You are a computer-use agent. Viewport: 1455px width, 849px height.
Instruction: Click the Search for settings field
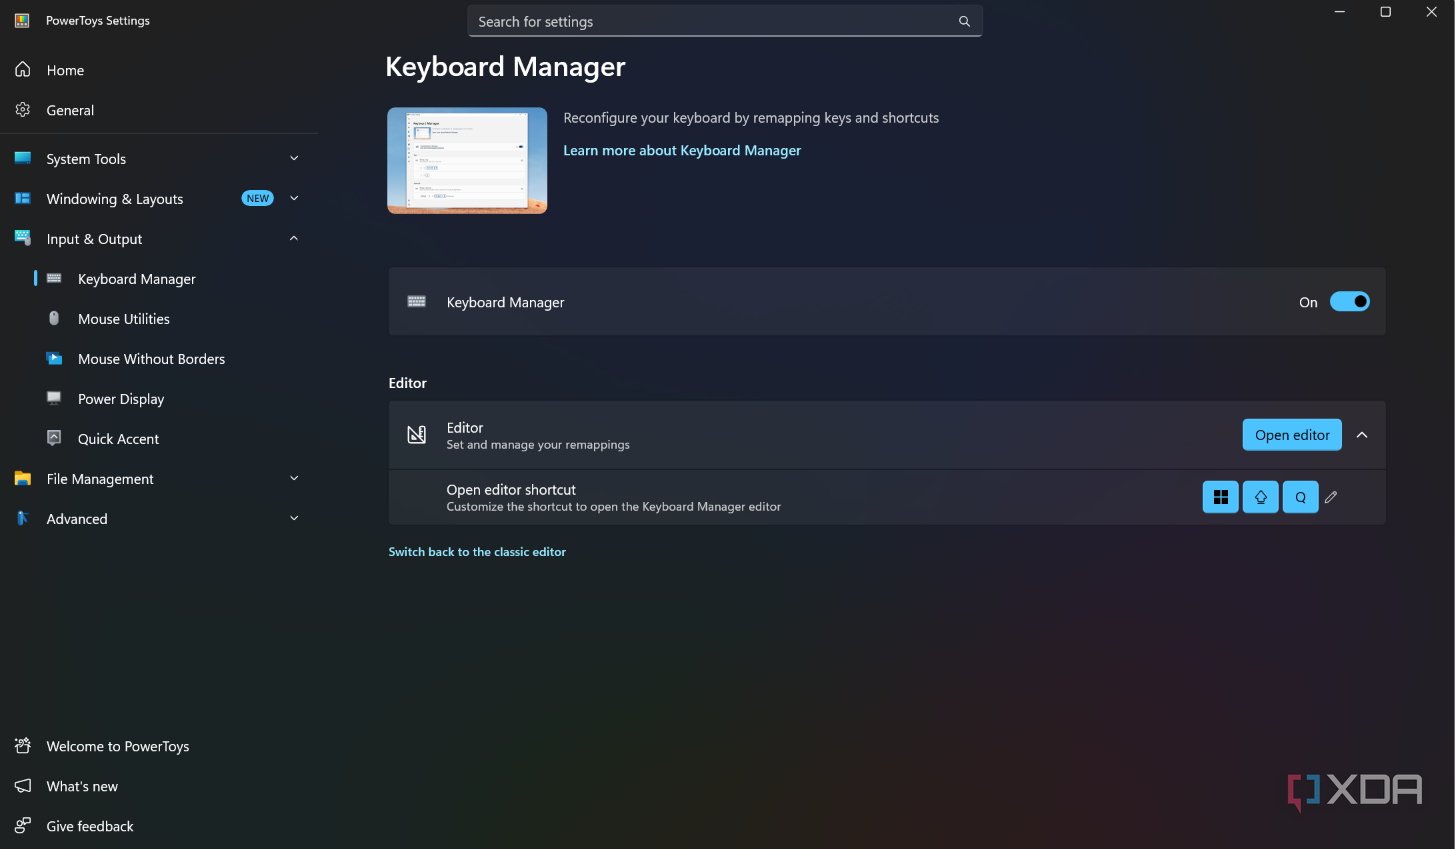click(725, 21)
